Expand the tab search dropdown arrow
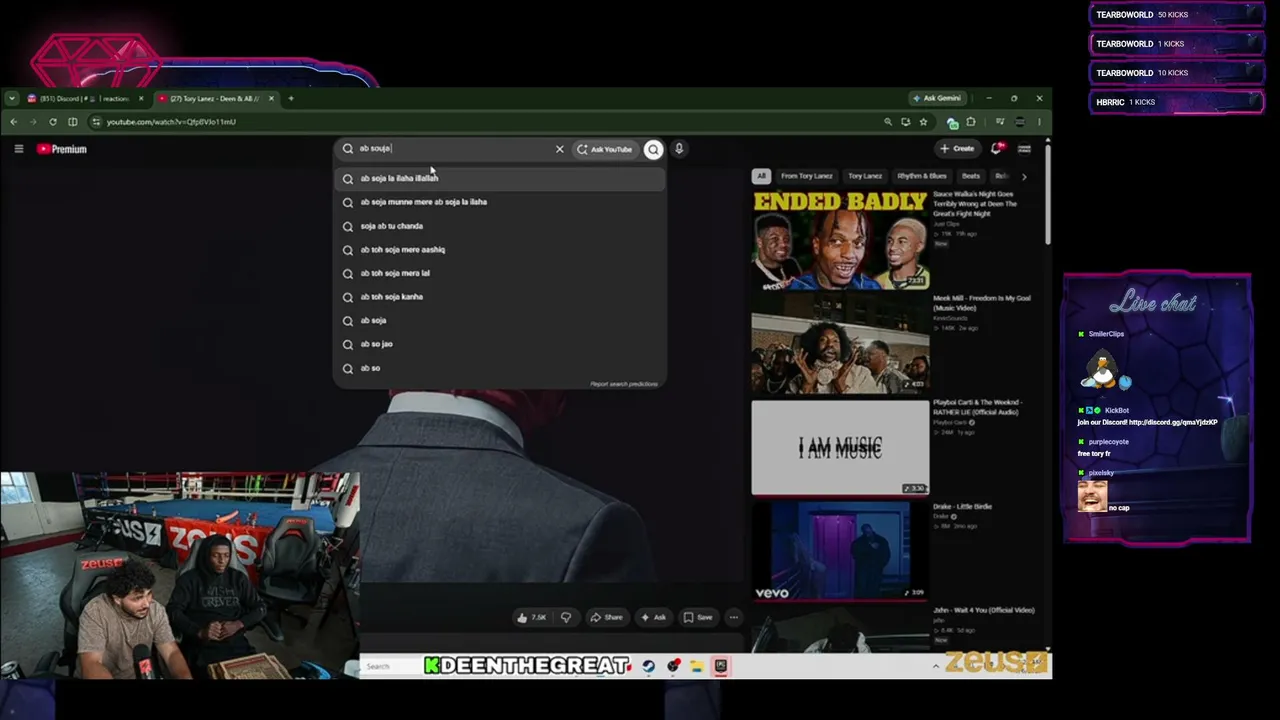Screen dimensions: 1280x720 point(12,99)
